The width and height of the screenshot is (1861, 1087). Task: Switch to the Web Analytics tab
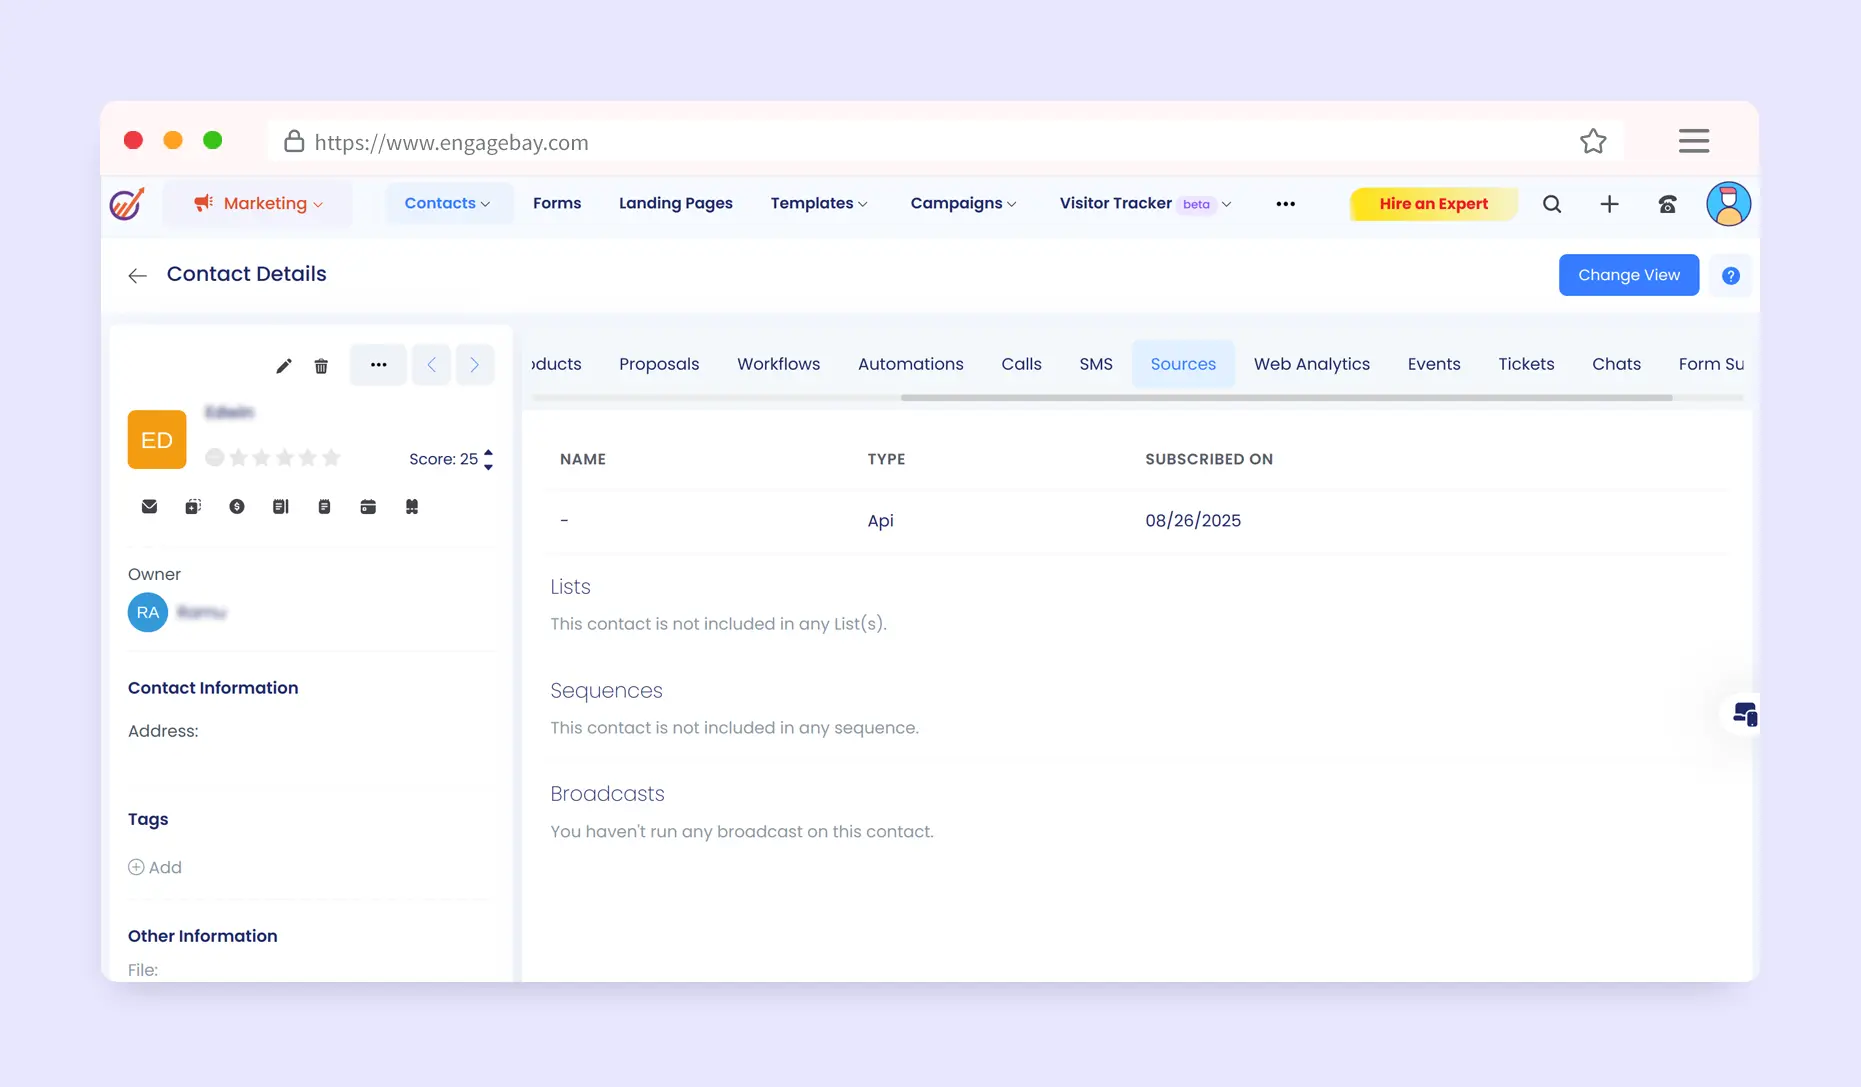[x=1311, y=364]
